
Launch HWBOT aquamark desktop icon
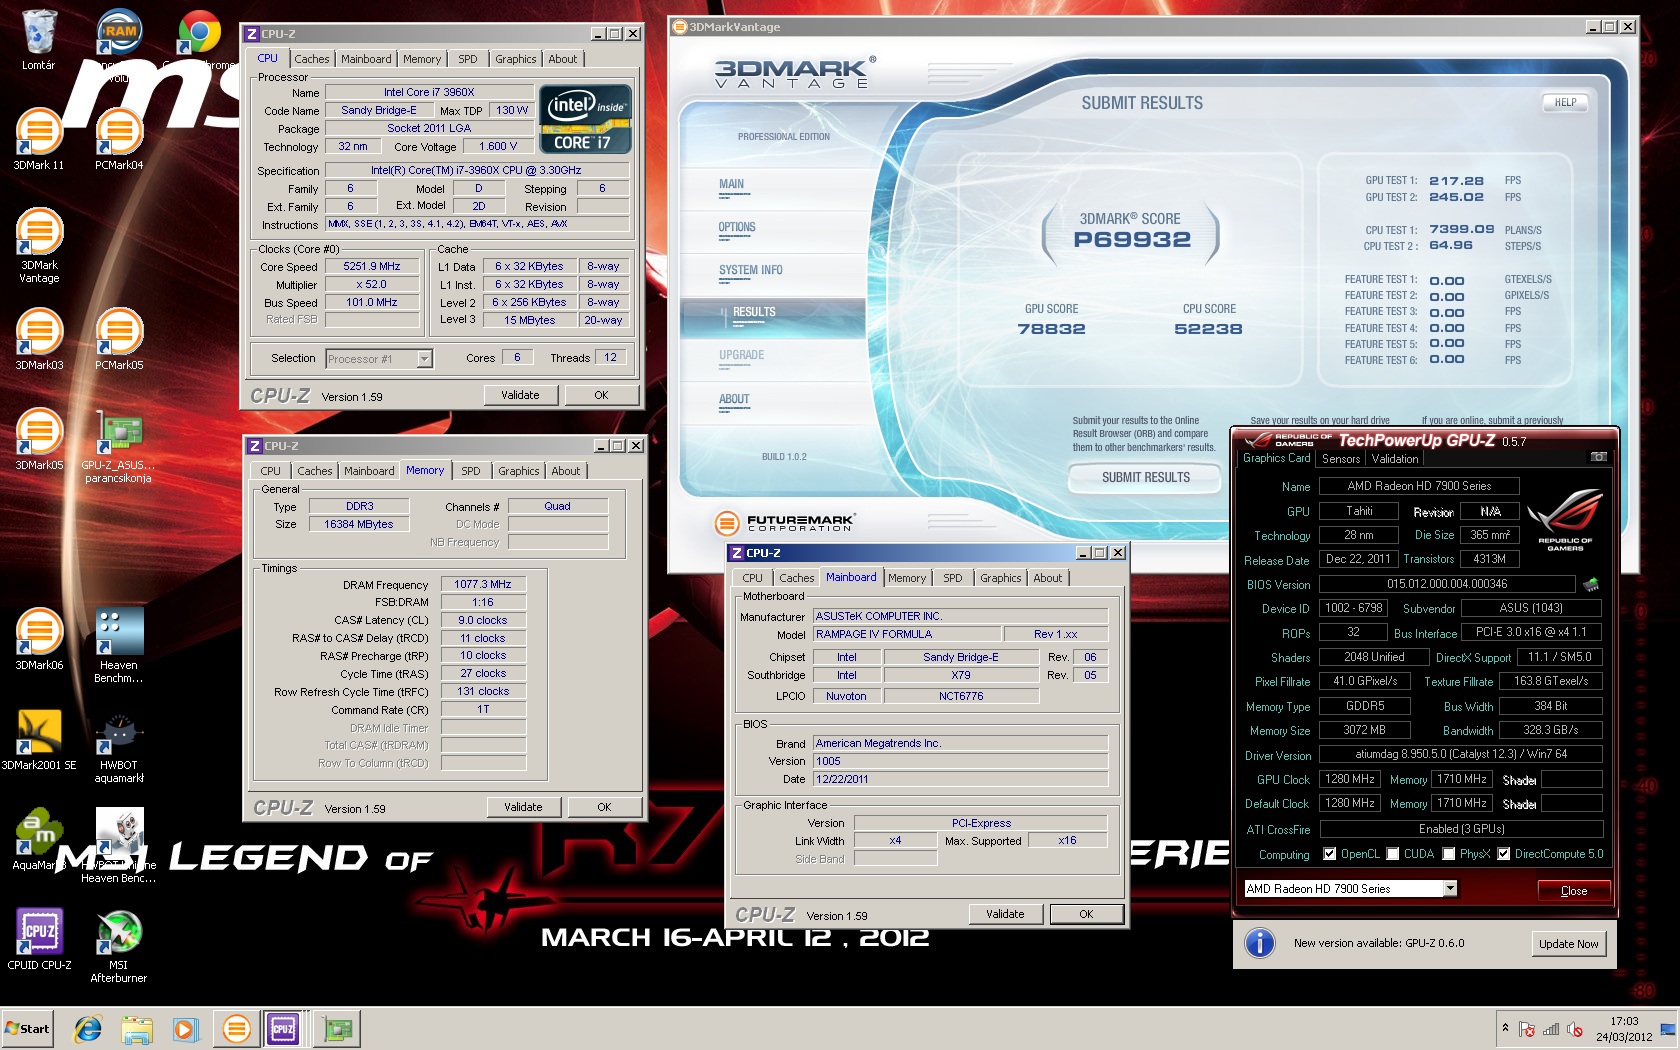click(x=119, y=746)
